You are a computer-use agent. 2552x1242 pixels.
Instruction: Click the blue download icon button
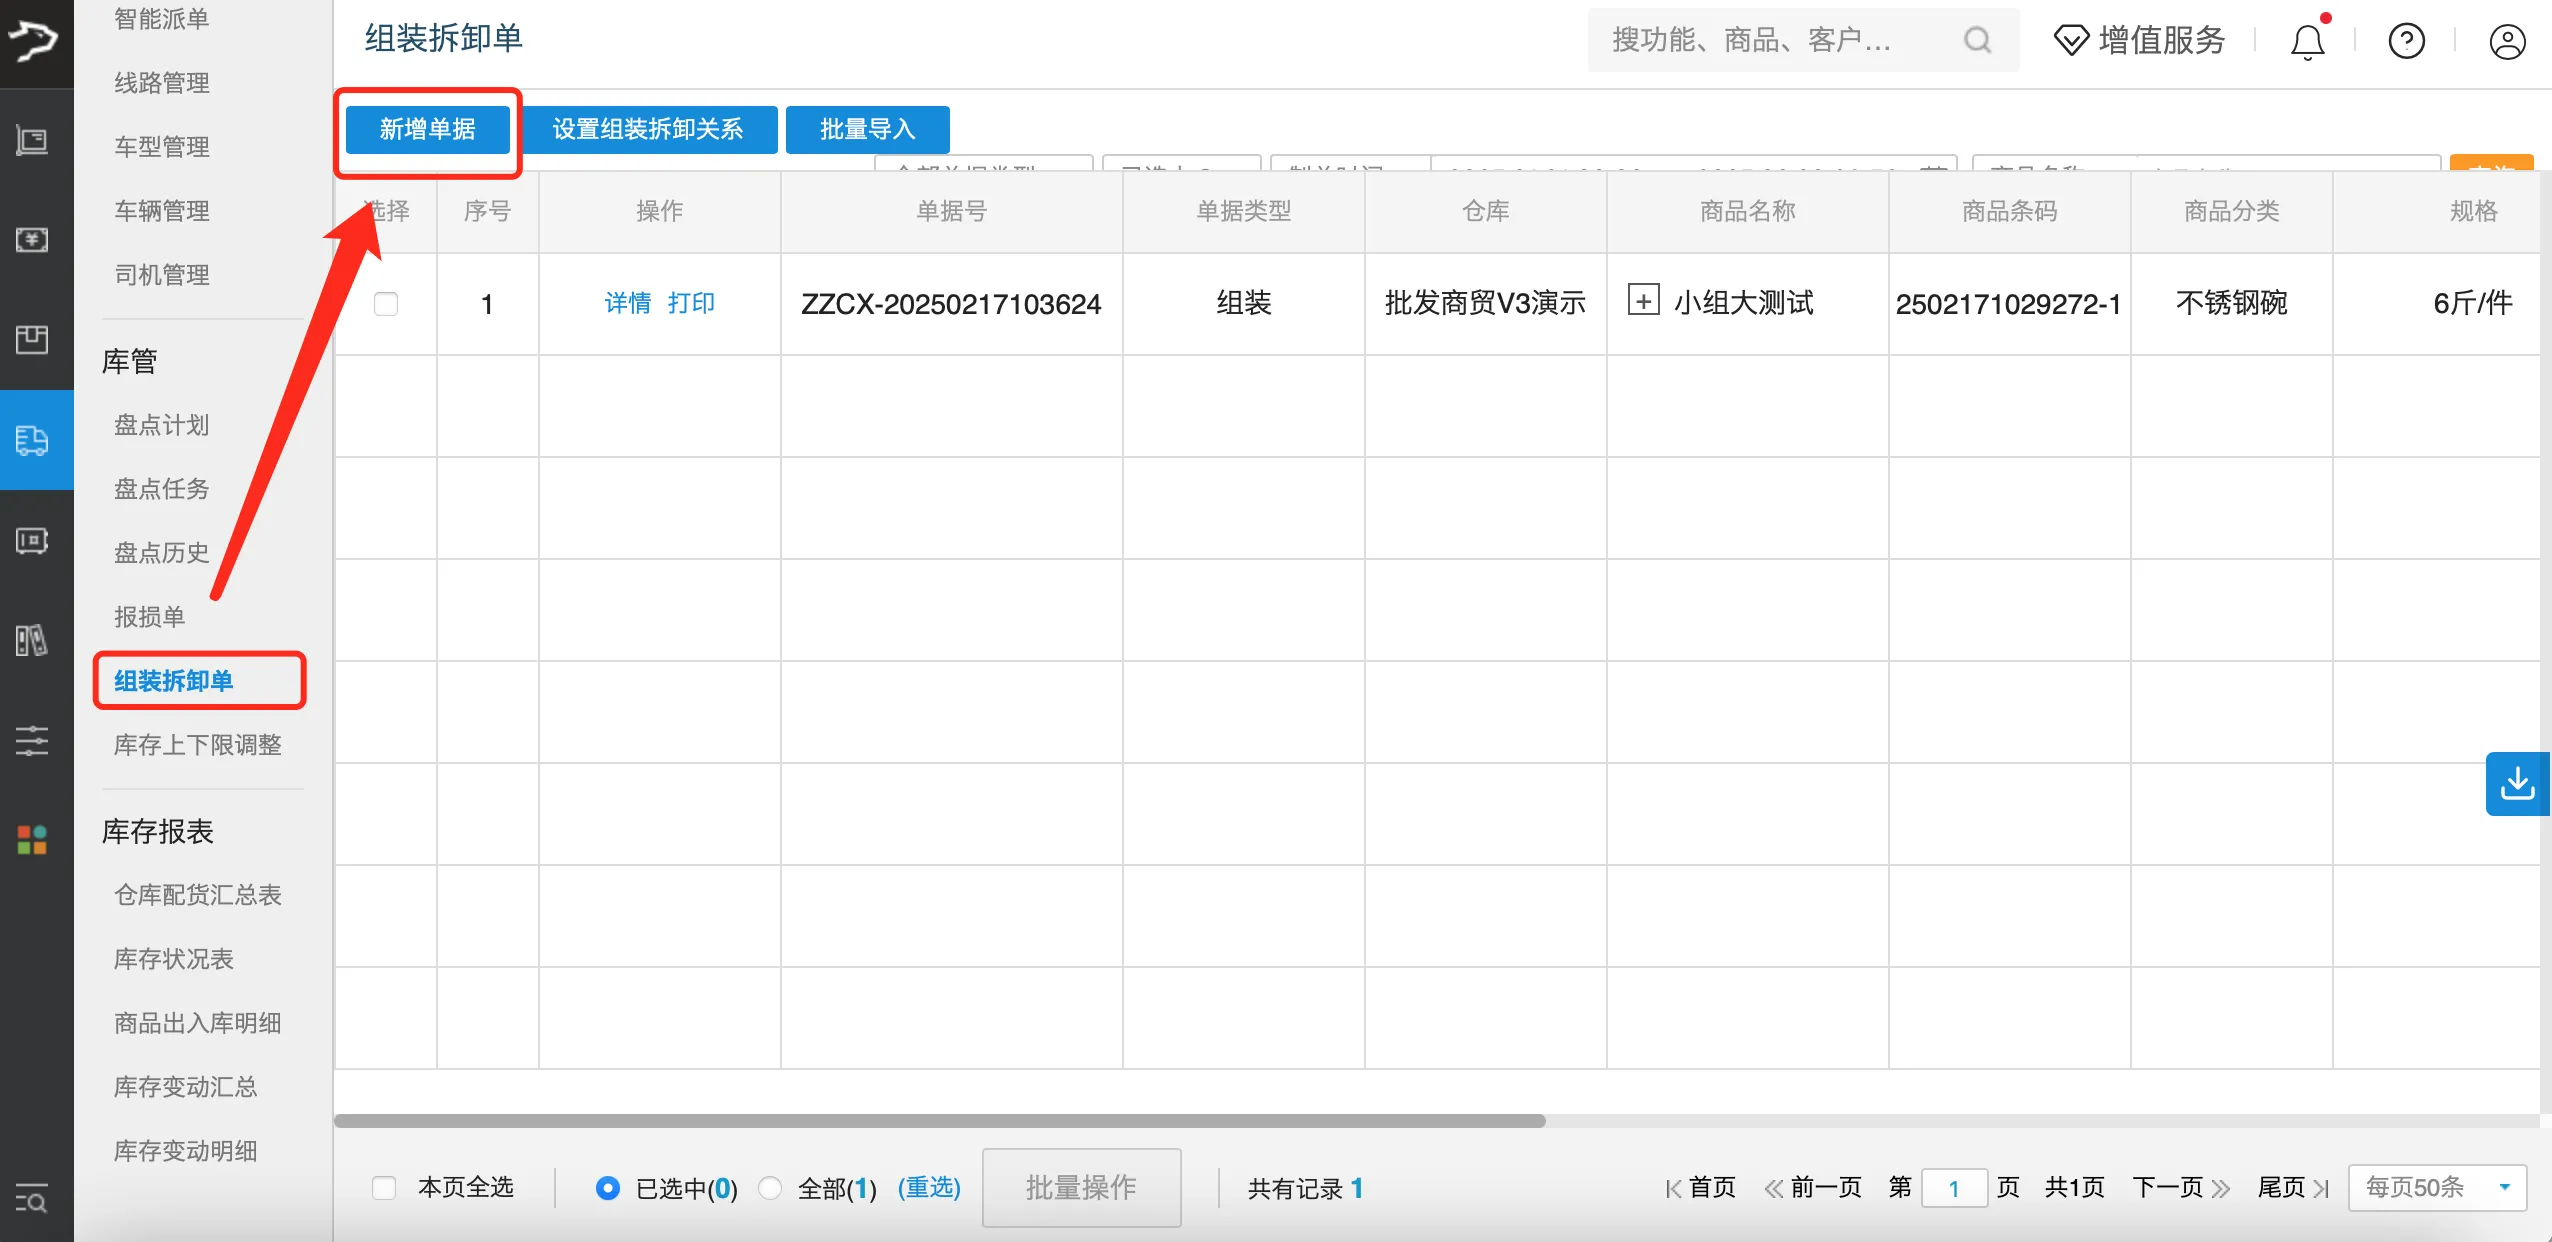coord(2517,783)
